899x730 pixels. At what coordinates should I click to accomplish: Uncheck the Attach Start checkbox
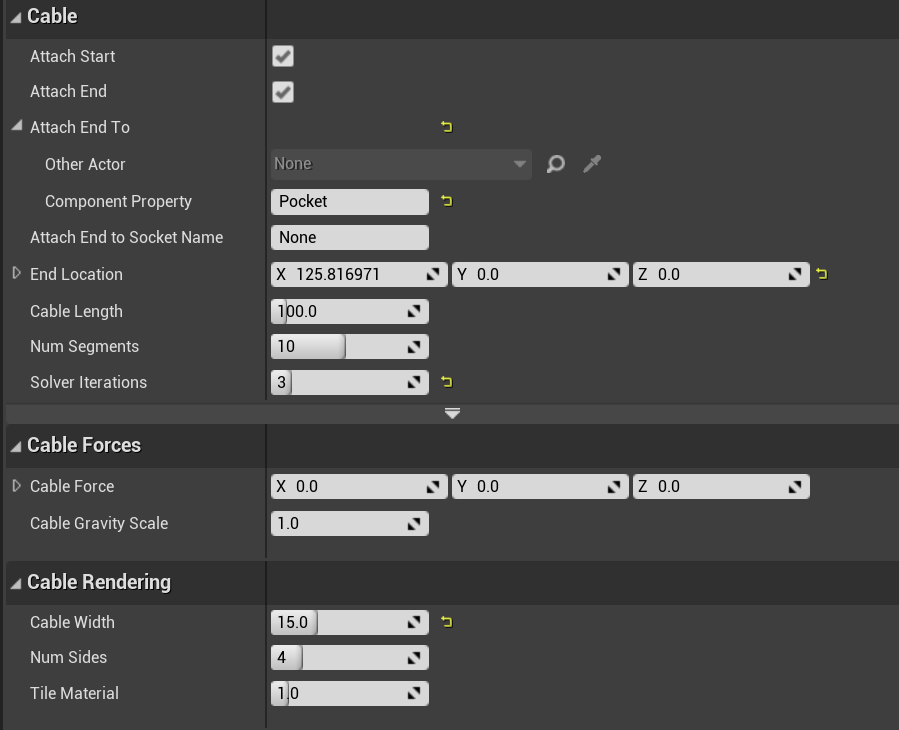point(283,56)
